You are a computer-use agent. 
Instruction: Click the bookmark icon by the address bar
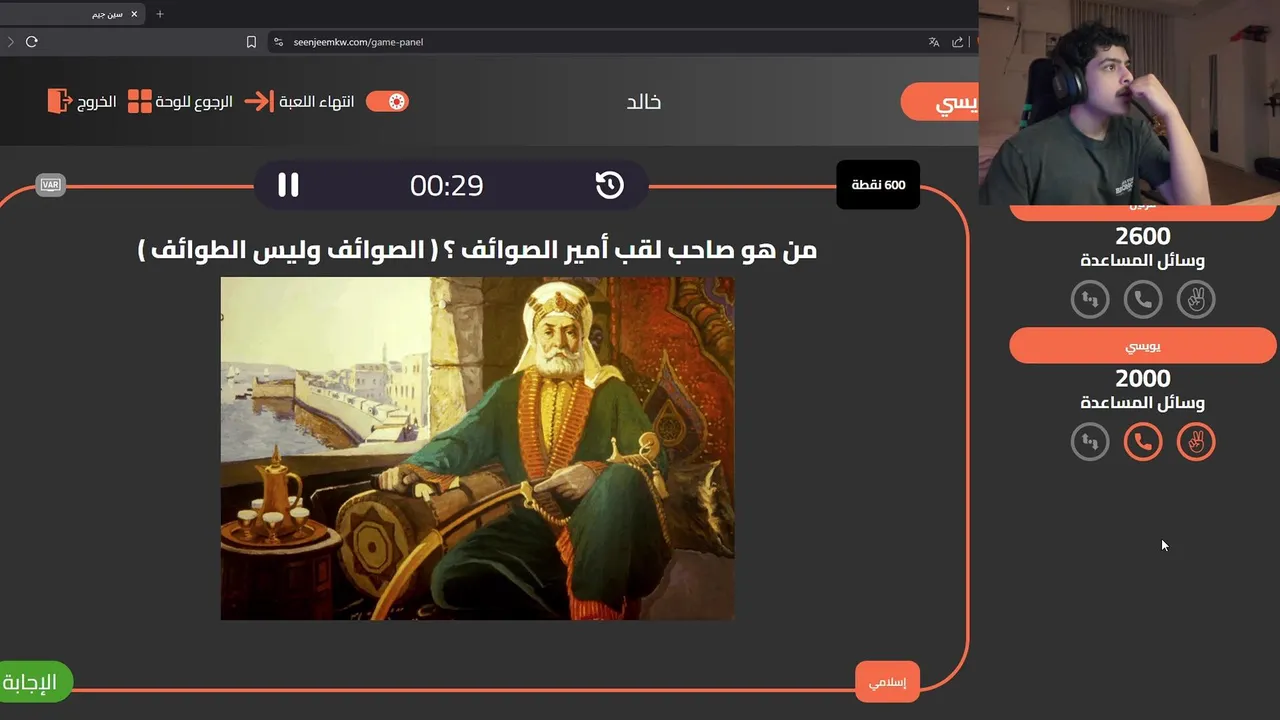tap(251, 42)
